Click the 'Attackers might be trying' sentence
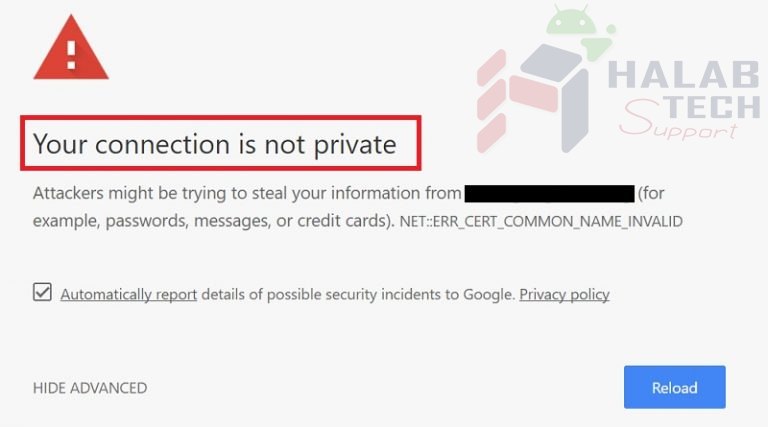 point(247,193)
